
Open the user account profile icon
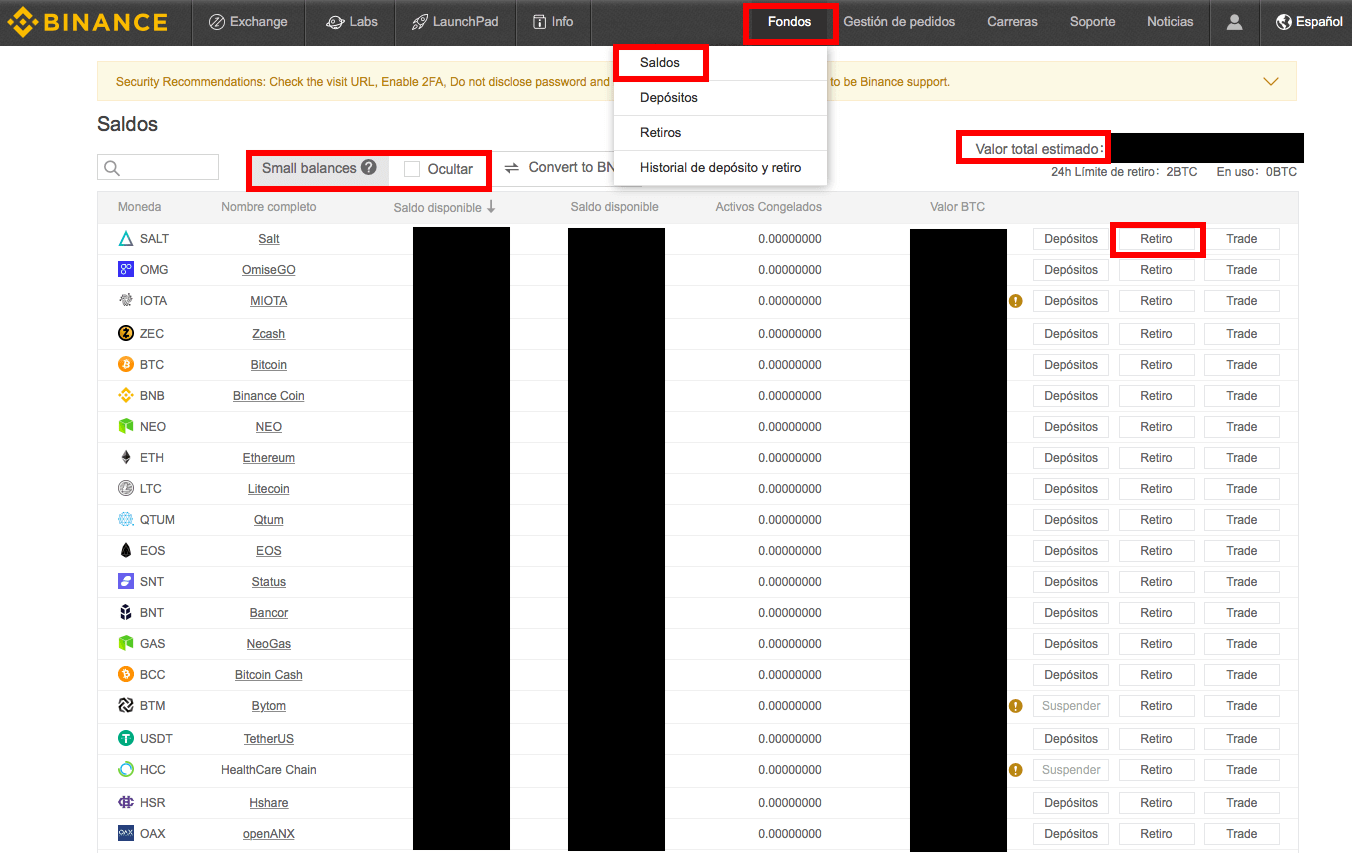1234,22
